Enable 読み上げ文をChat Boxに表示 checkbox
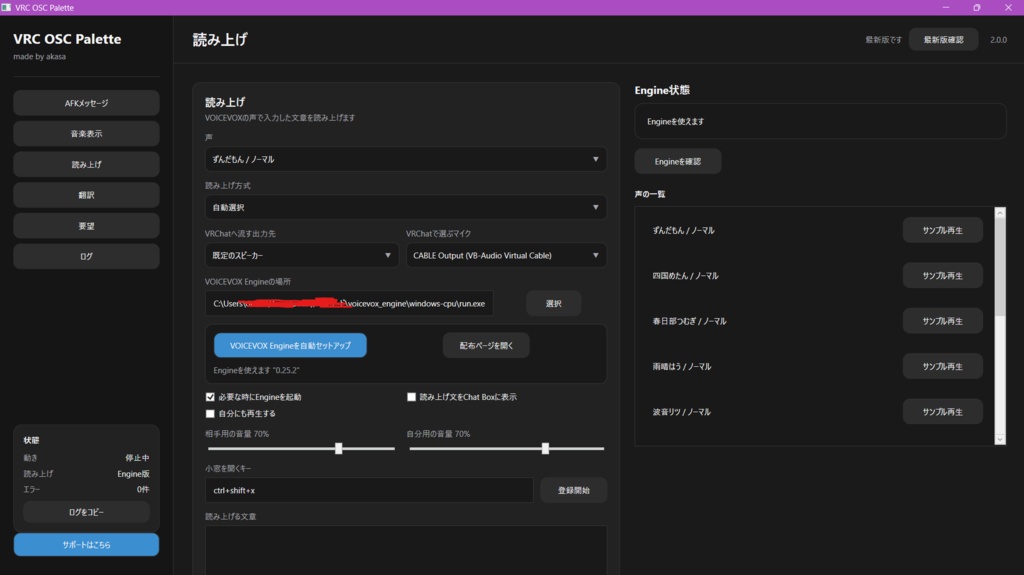This screenshot has height=575, width=1024. click(x=411, y=397)
